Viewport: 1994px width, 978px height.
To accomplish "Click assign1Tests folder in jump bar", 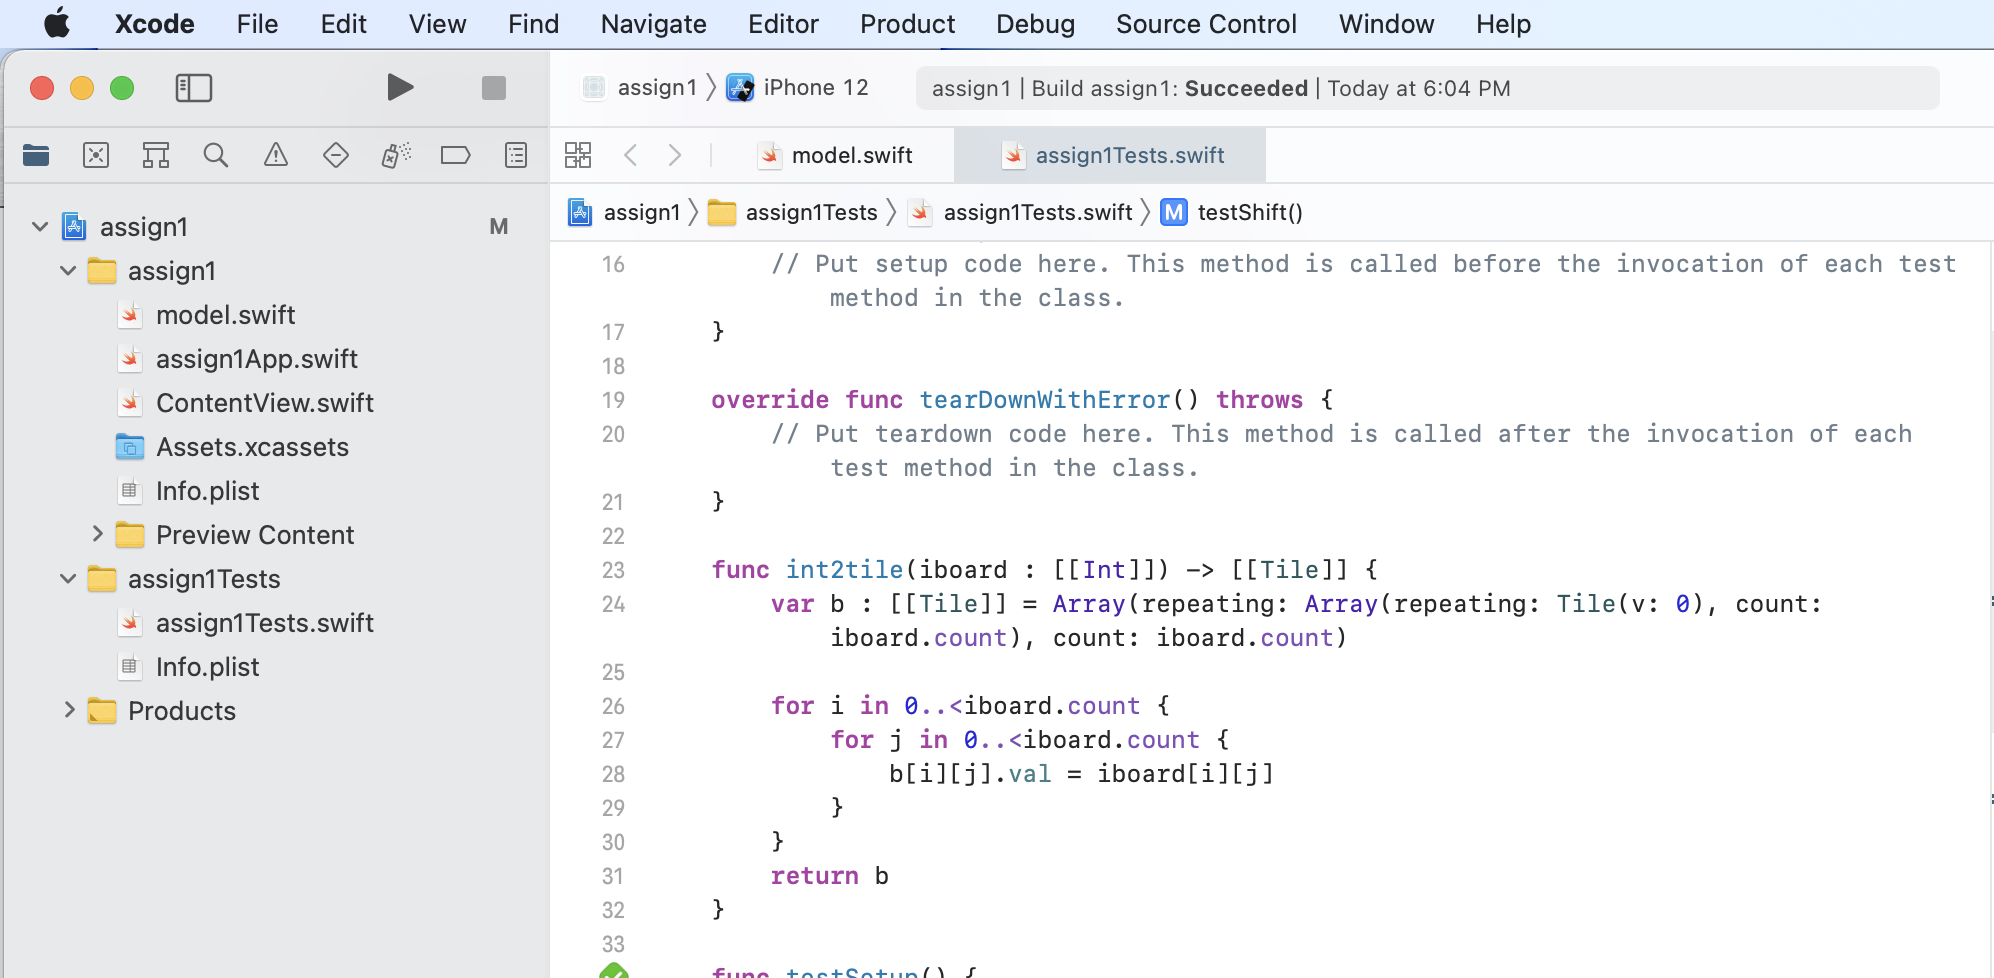I will click(793, 212).
